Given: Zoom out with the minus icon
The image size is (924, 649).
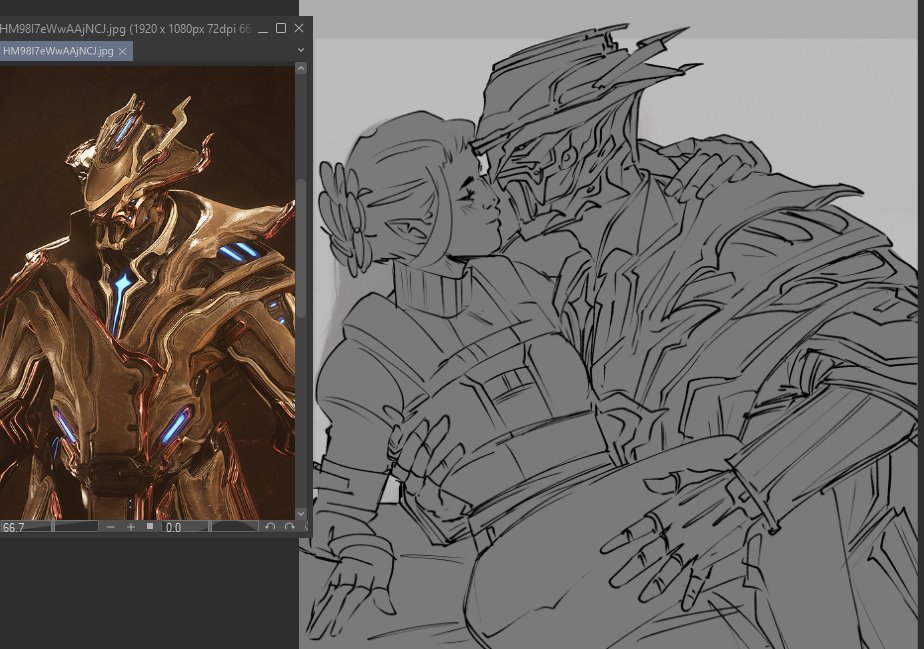Looking at the screenshot, I should [x=110, y=527].
